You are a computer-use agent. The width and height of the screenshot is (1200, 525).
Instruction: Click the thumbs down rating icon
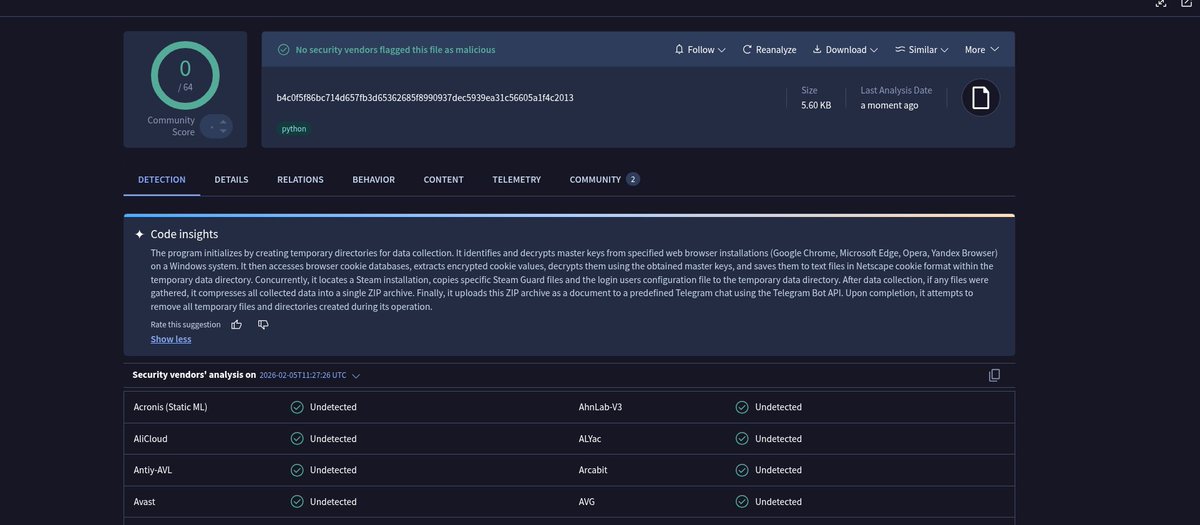pyautogui.click(x=263, y=324)
